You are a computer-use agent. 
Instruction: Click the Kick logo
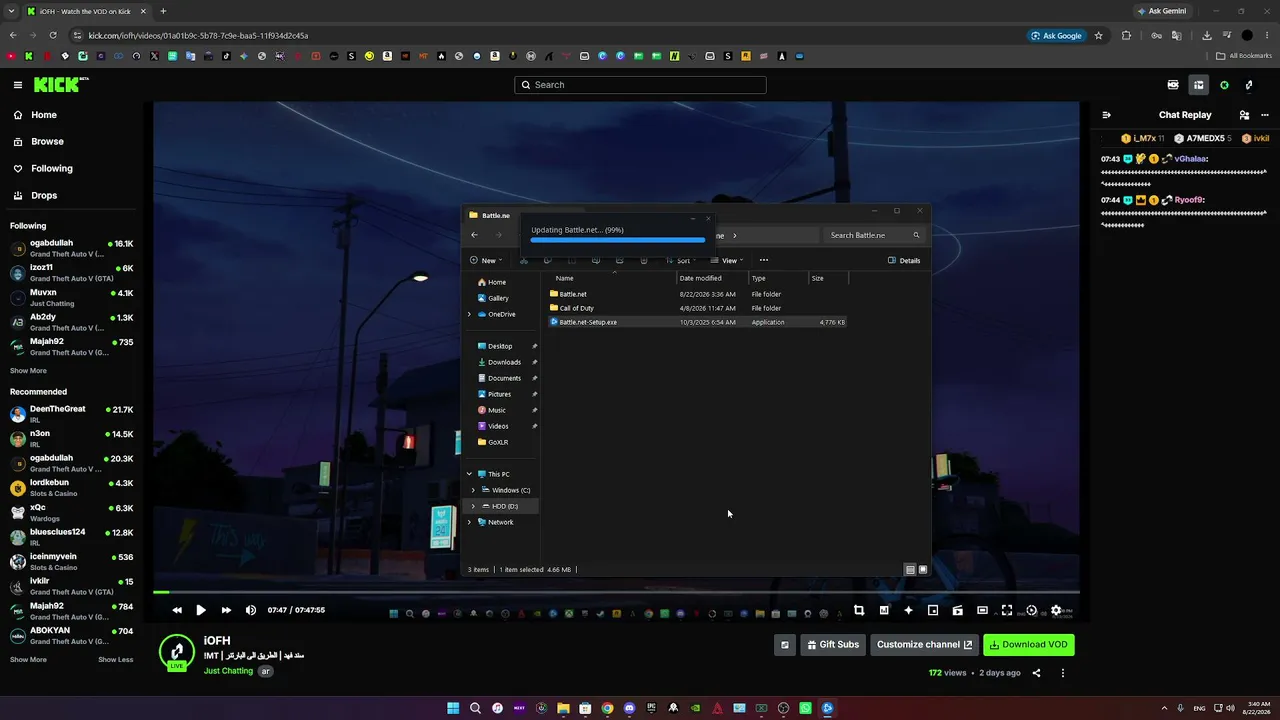[x=60, y=85]
